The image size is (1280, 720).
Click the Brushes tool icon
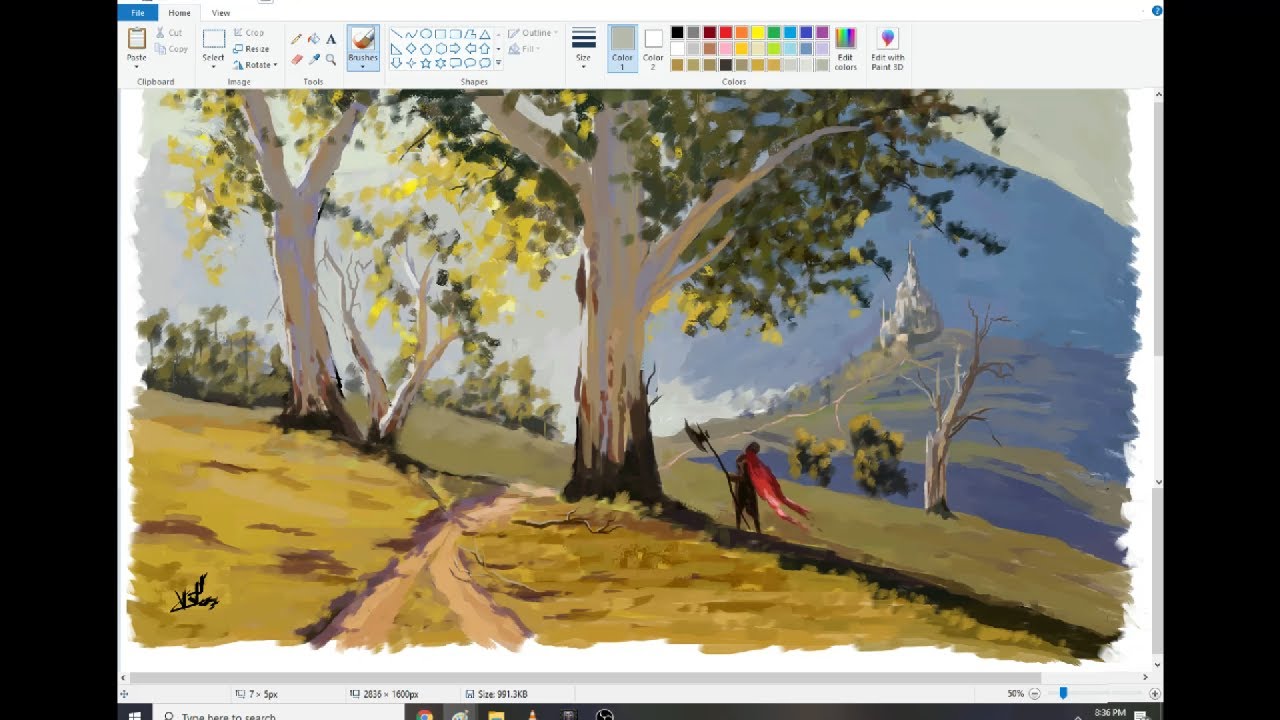pyautogui.click(x=363, y=38)
